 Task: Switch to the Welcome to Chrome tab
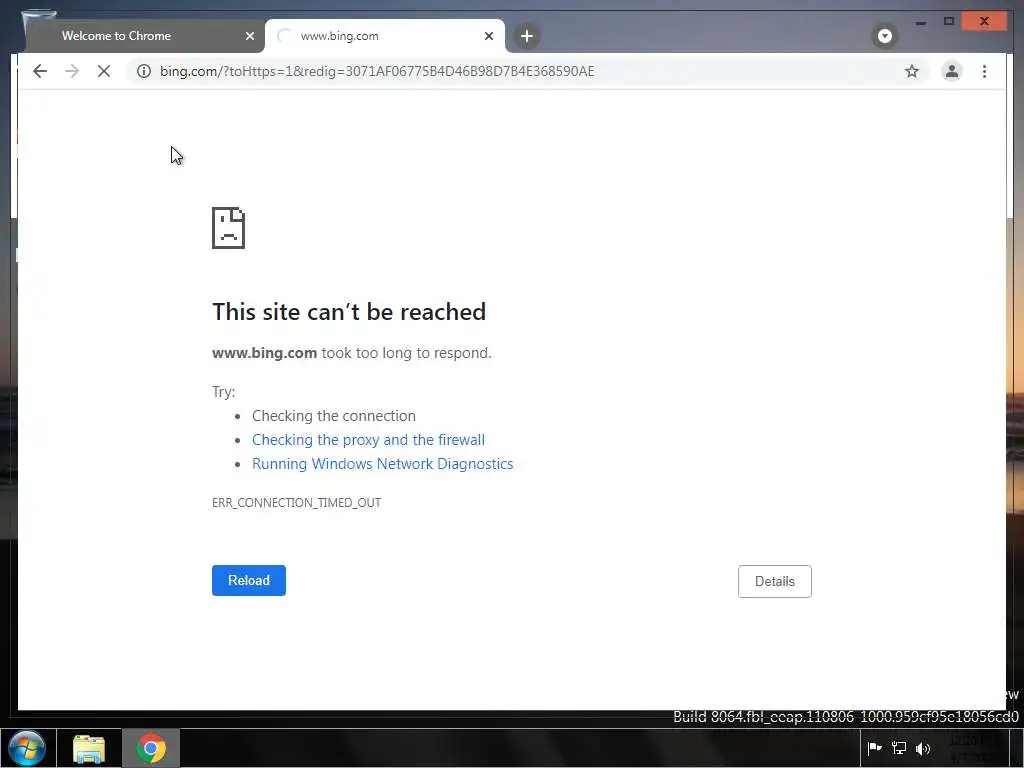point(144,36)
